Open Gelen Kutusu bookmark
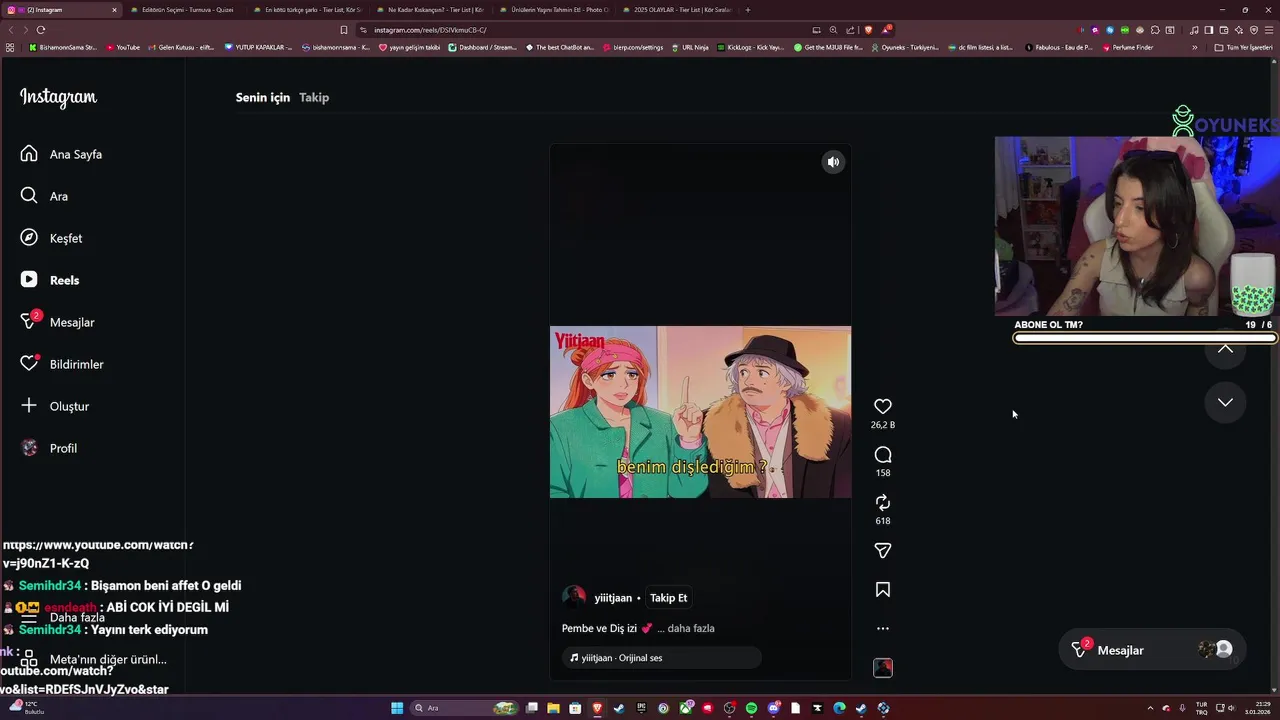 pos(181,47)
